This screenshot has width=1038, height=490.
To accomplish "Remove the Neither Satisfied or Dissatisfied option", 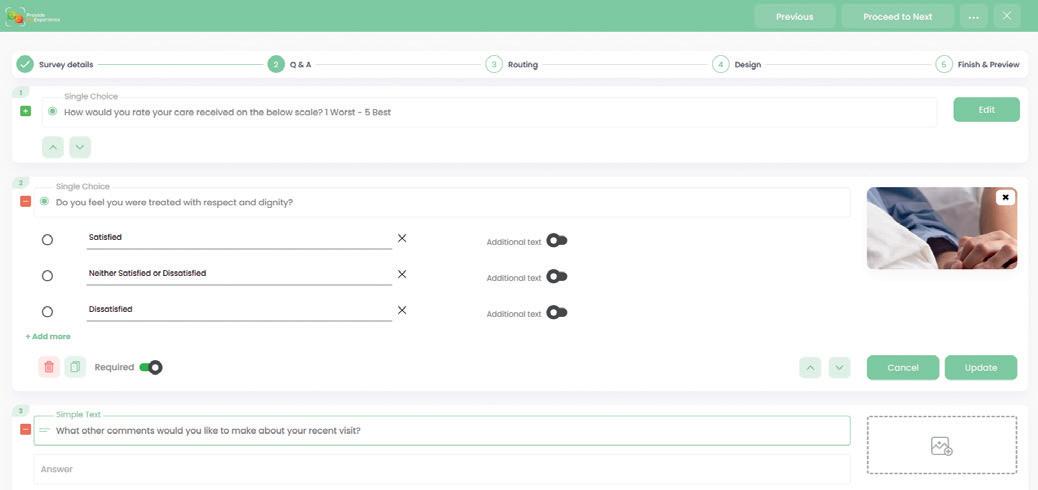I will (402, 274).
